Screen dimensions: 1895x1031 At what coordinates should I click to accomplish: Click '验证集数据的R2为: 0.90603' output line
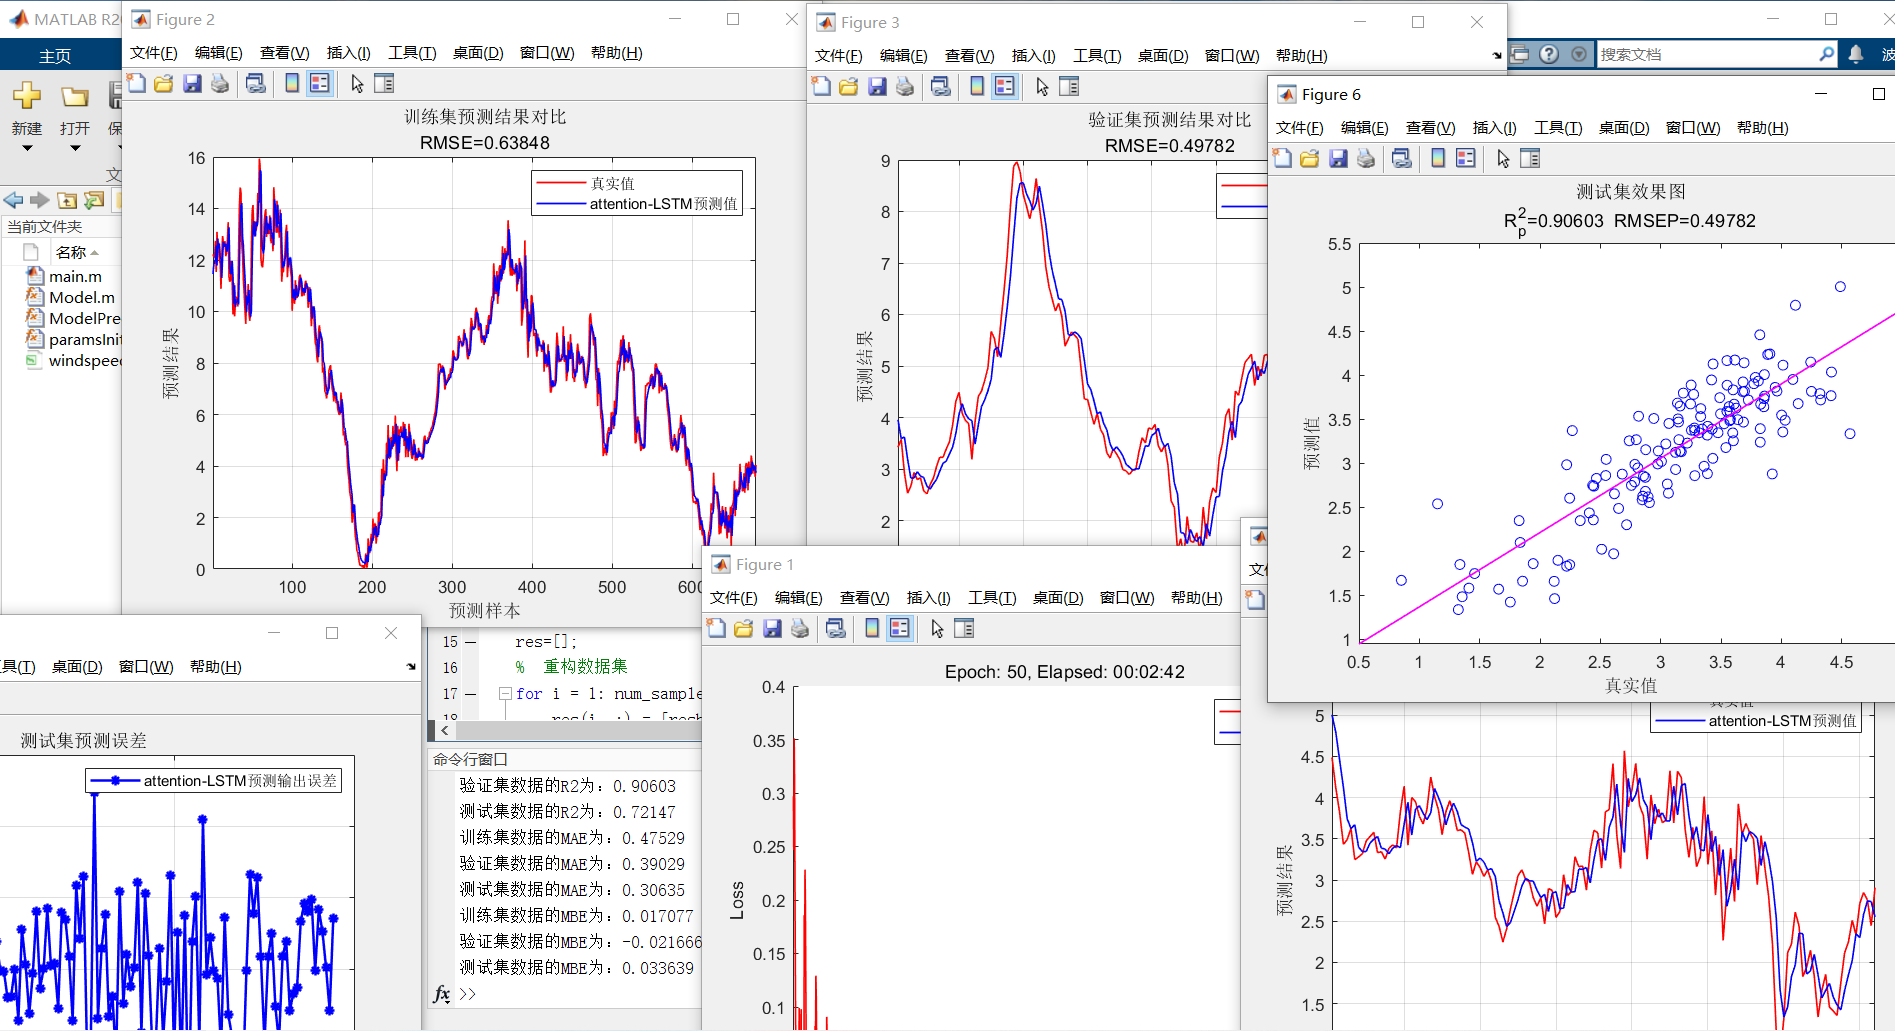point(568,786)
